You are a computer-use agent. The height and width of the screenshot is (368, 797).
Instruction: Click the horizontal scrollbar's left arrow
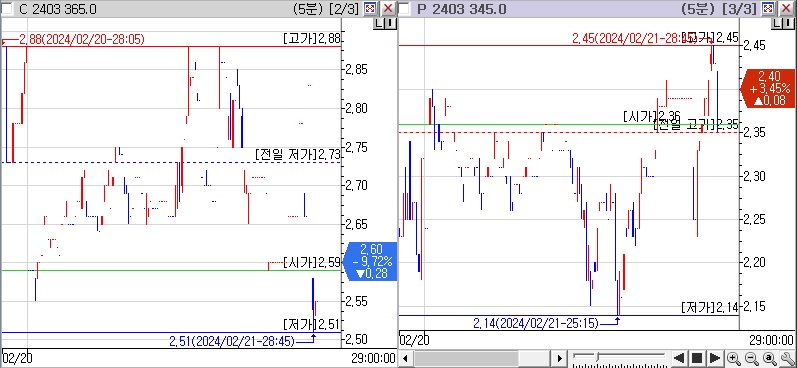tap(405, 358)
